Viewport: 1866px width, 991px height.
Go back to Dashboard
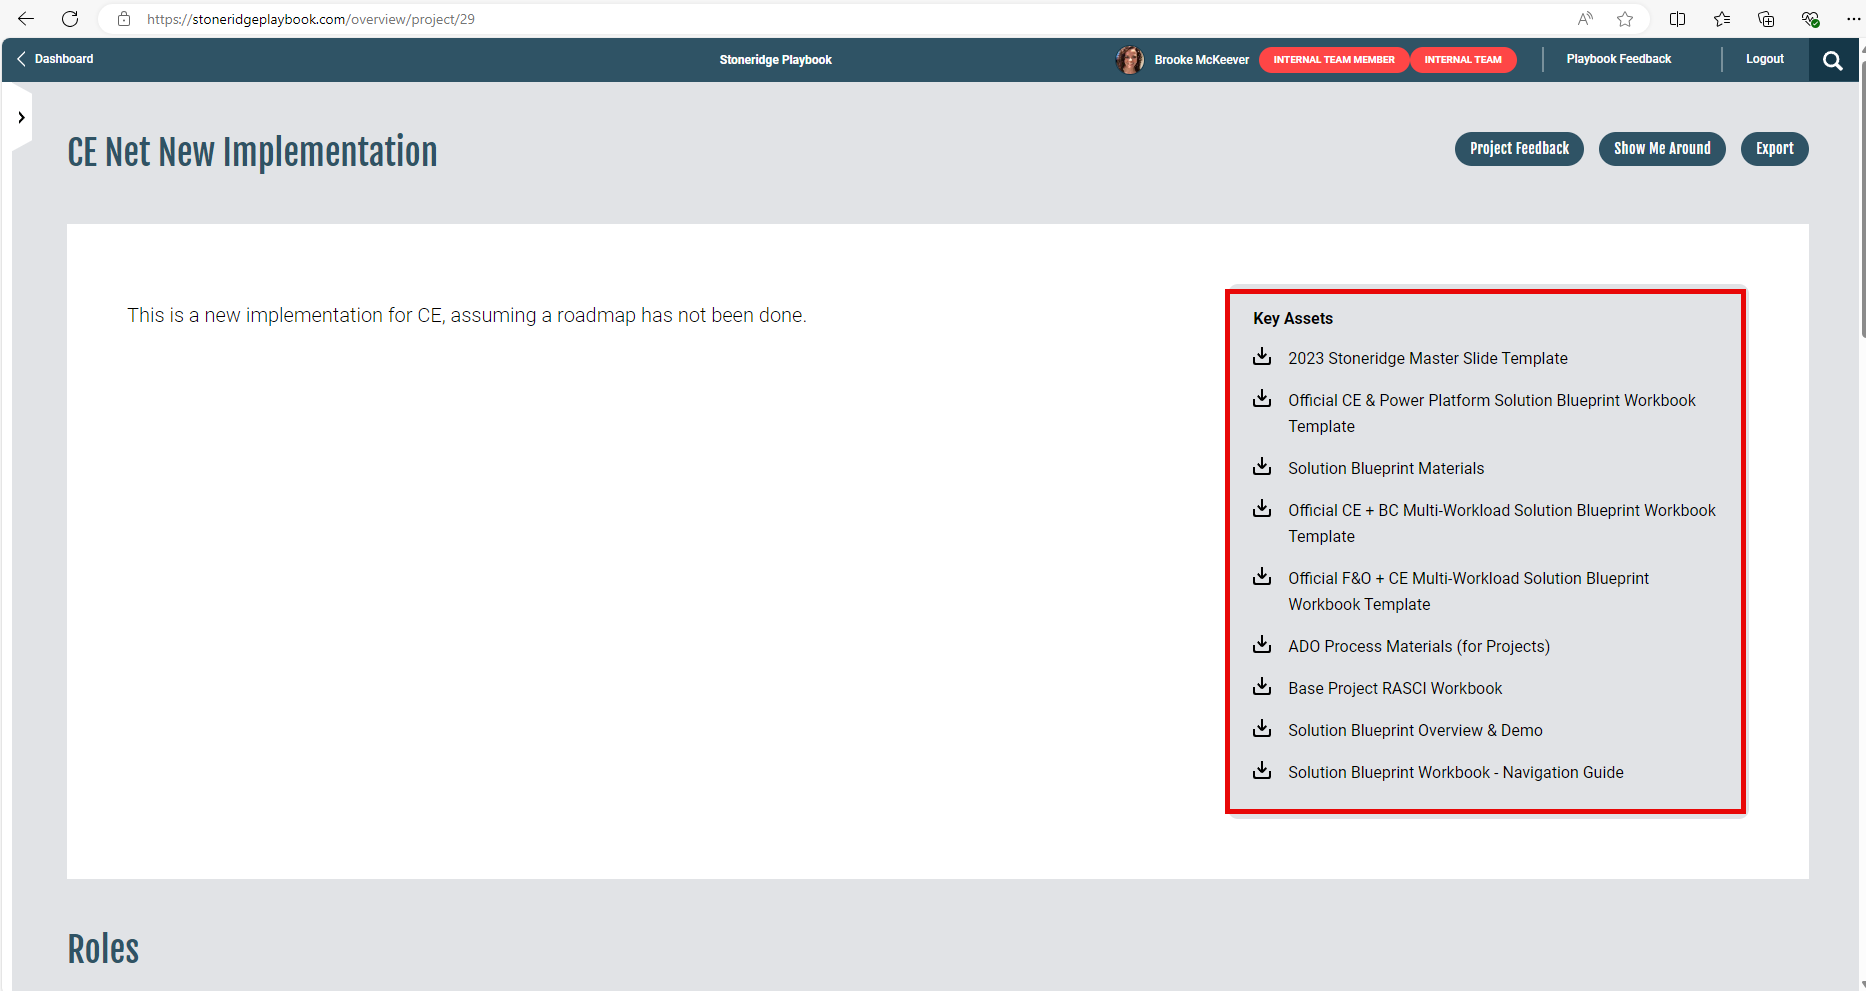coord(55,59)
